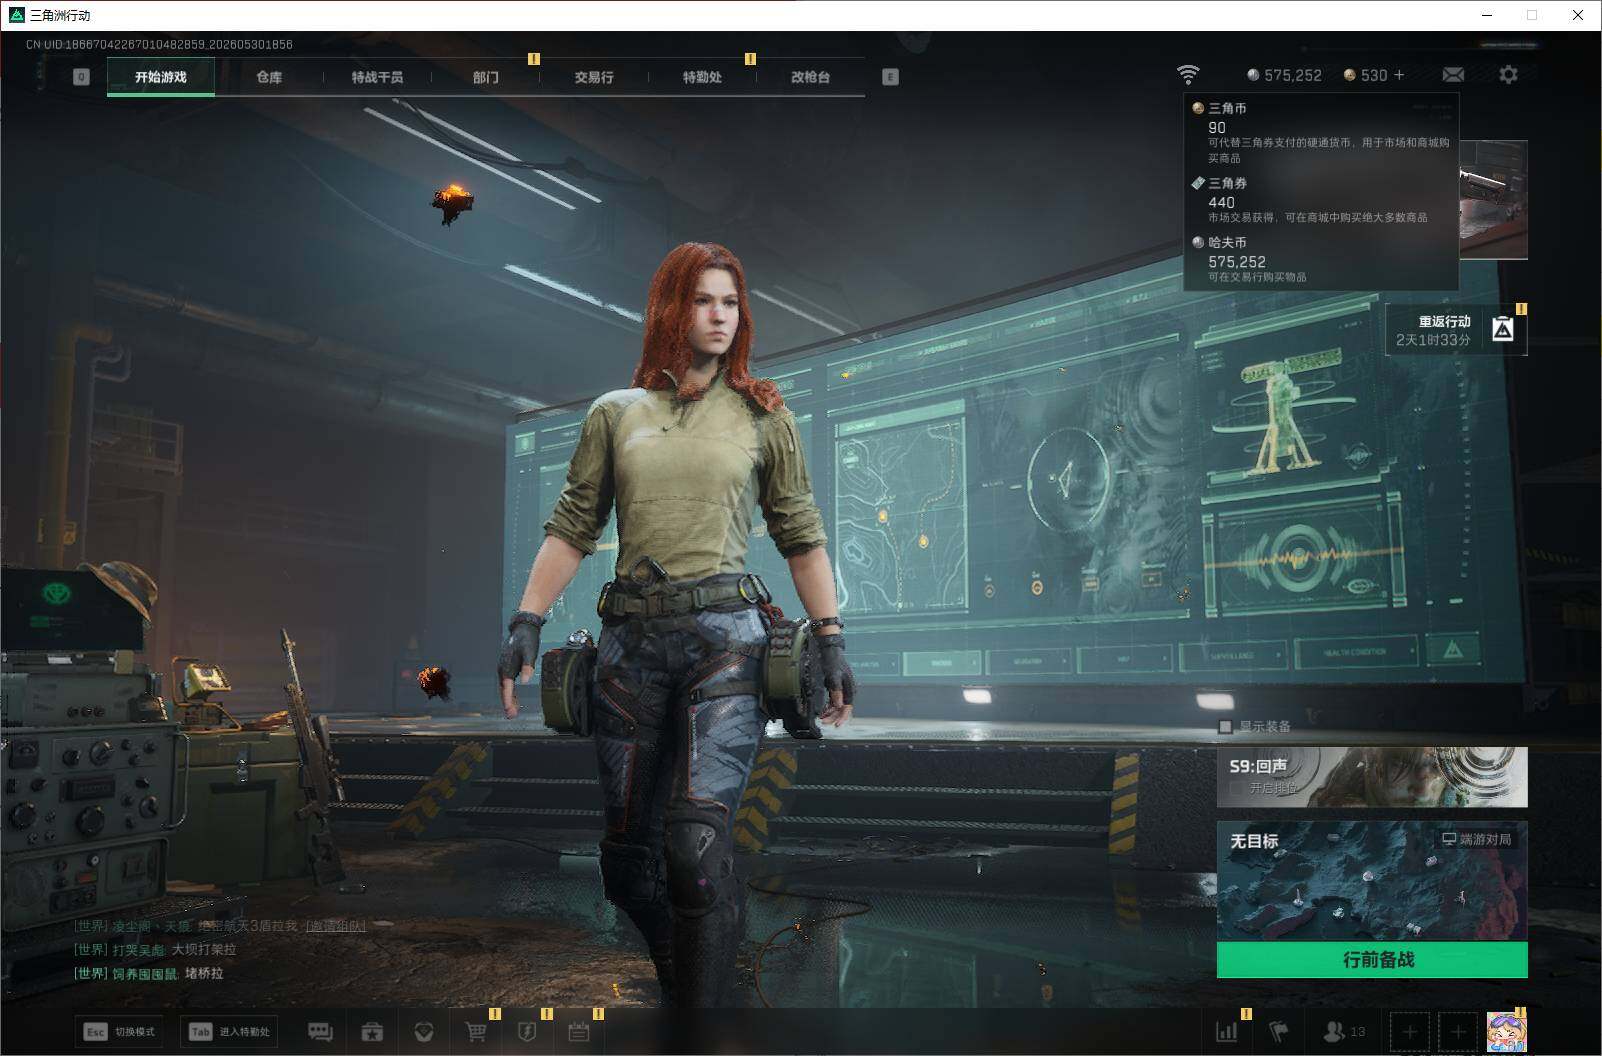Switch to the 特战干员 tab
This screenshot has height=1056, width=1602.
point(377,77)
